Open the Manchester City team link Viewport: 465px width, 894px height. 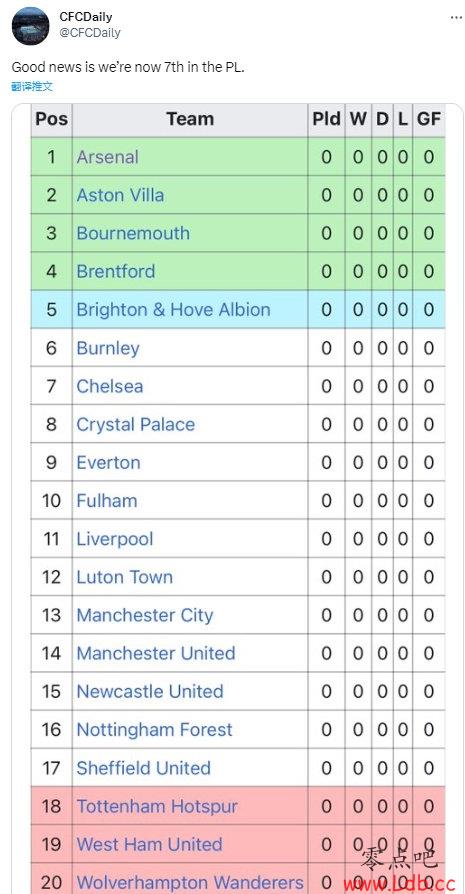(145, 615)
